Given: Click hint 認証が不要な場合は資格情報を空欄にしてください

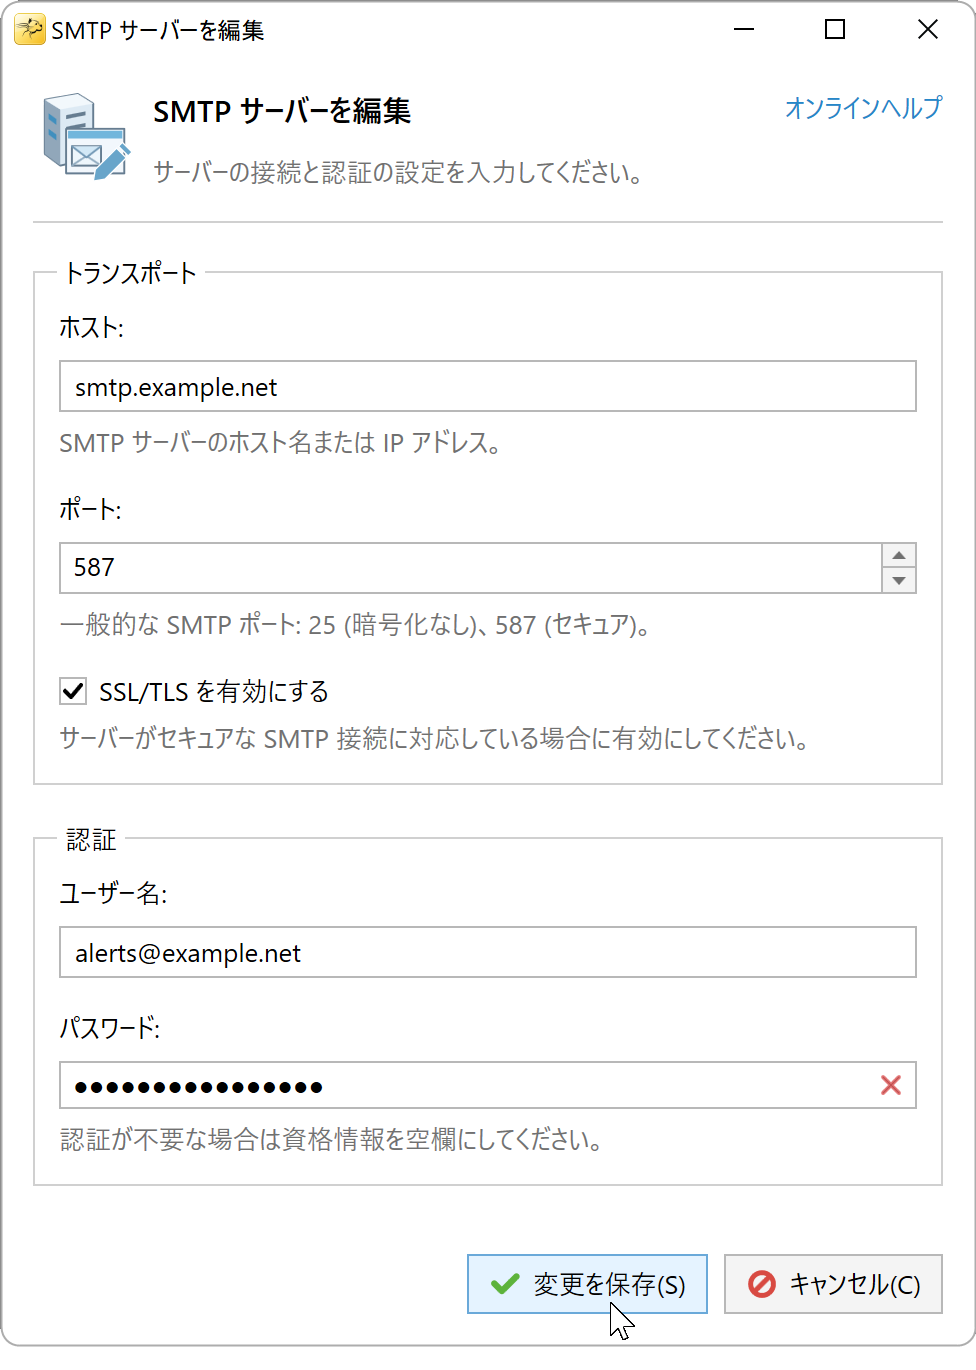Looking at the screenshot, I should click(331, 1139).
